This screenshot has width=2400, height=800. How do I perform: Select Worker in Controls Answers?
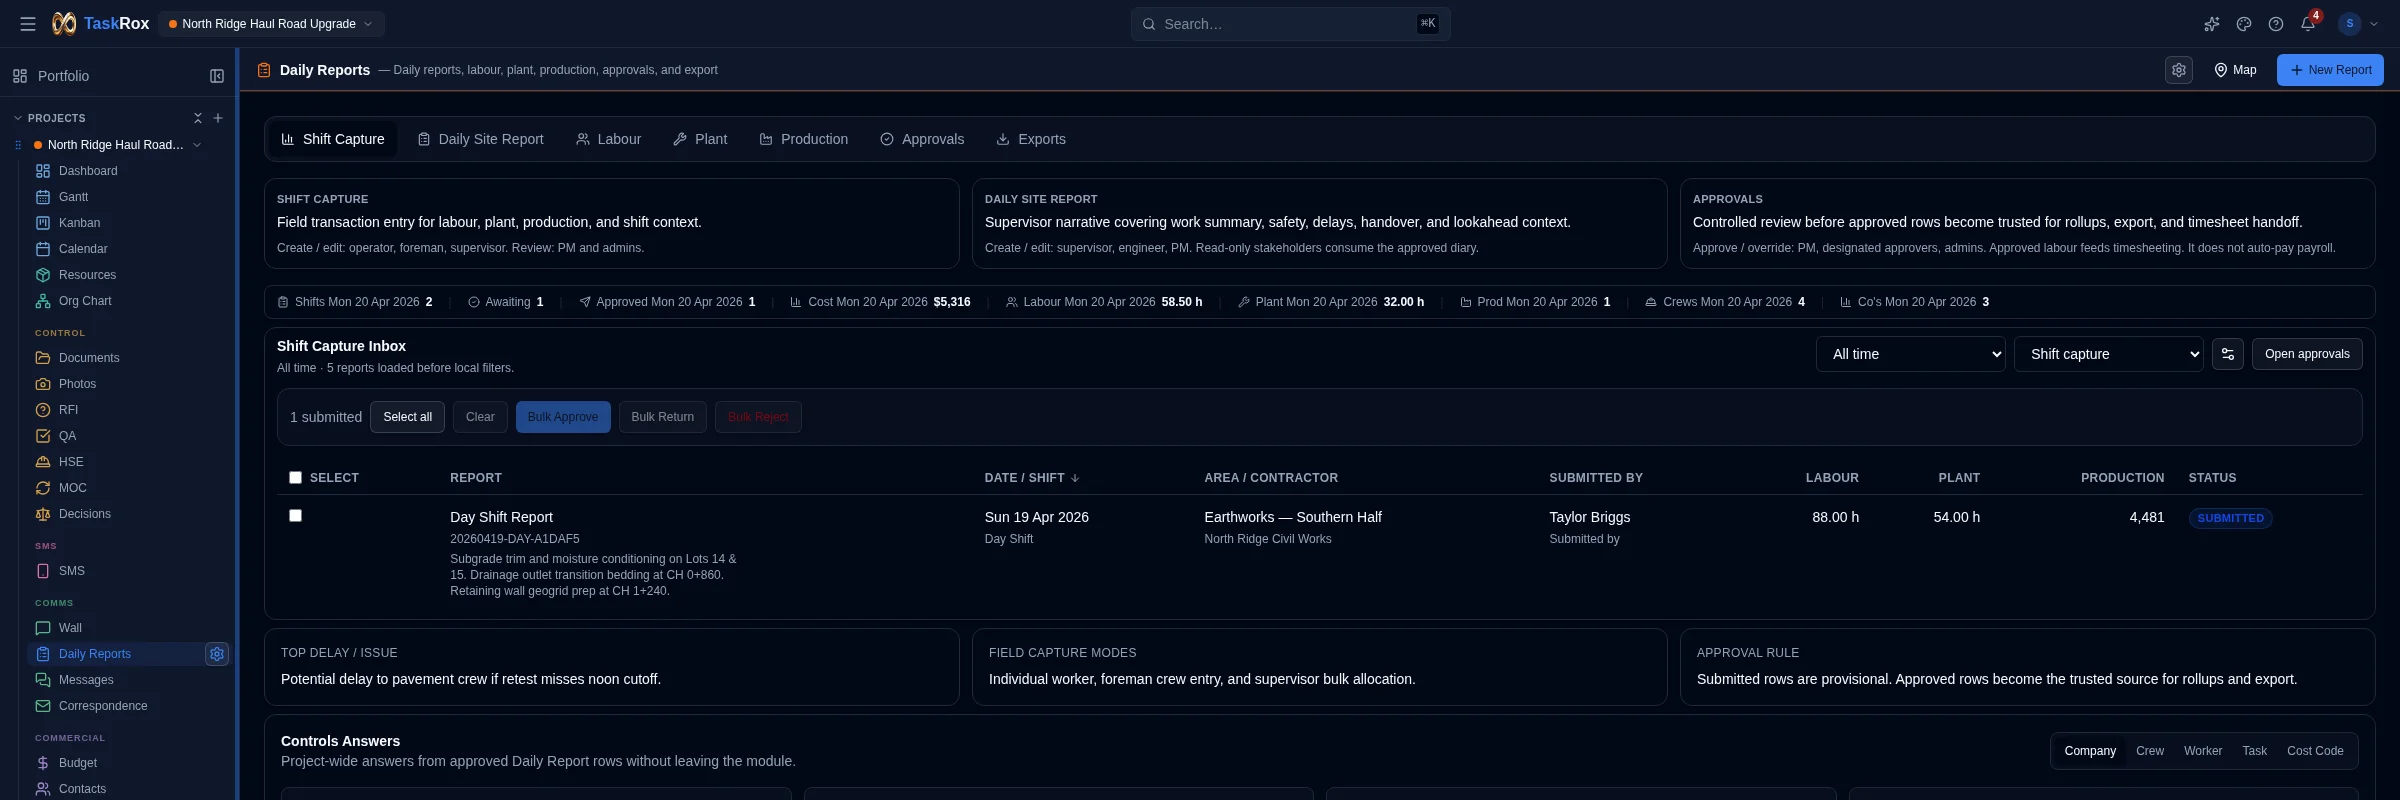pos(2203,751)
